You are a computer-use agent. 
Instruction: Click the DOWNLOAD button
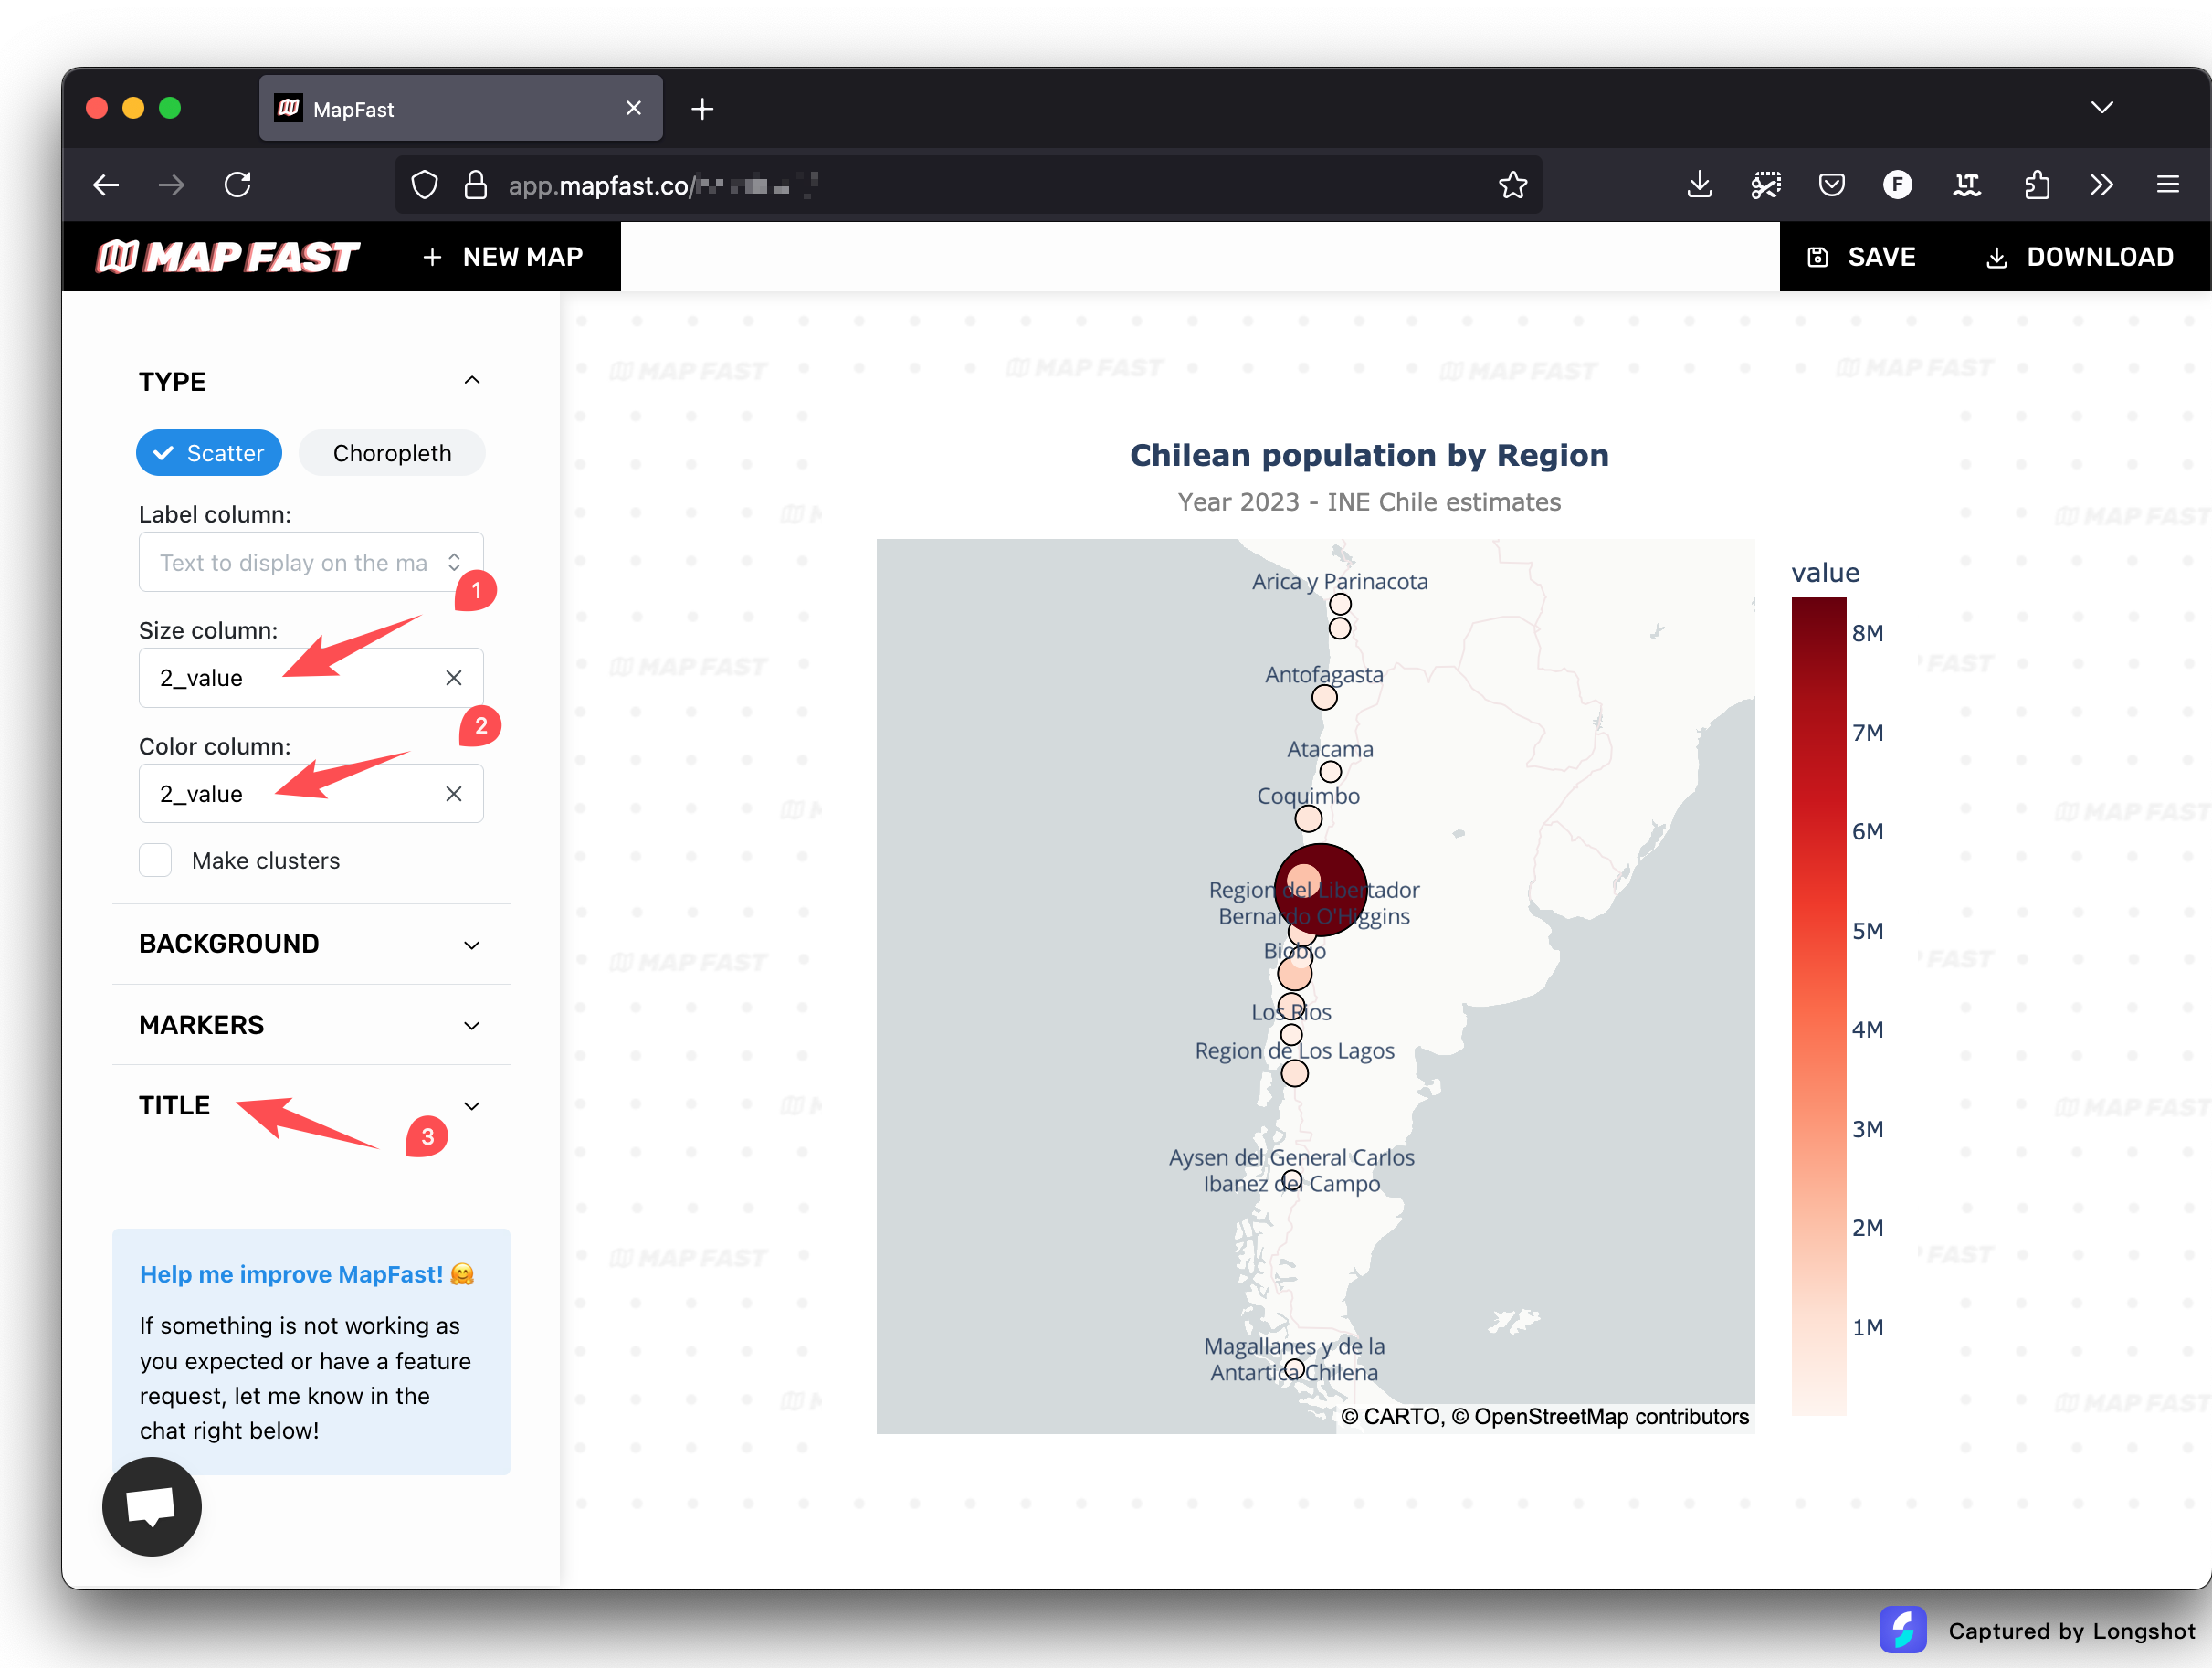(2079, 257)
